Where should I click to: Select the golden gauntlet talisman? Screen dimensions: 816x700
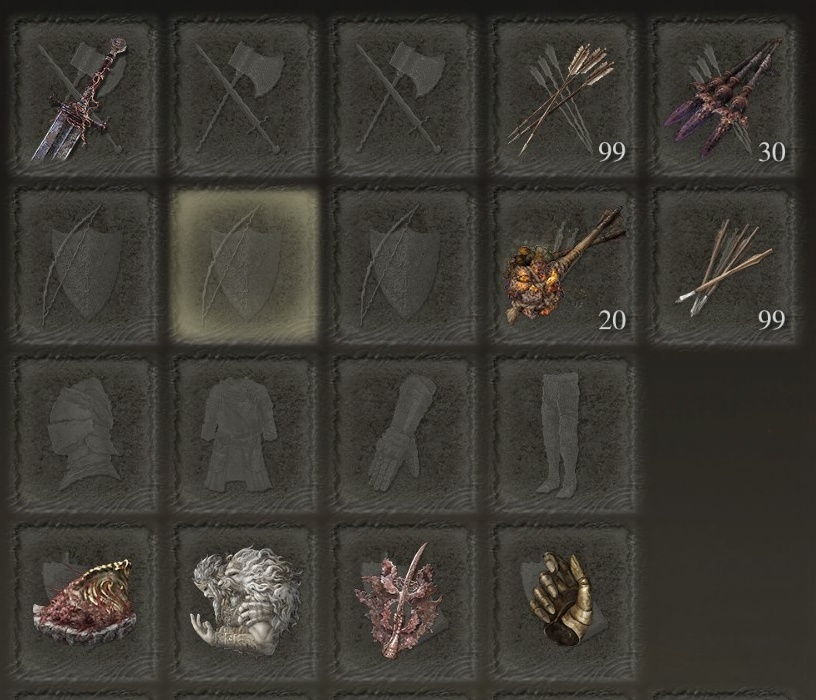coord(564,602)
